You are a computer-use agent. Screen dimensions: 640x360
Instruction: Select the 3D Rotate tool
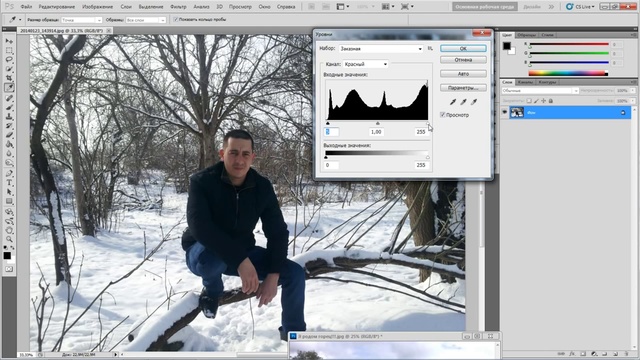coord(9,212)
